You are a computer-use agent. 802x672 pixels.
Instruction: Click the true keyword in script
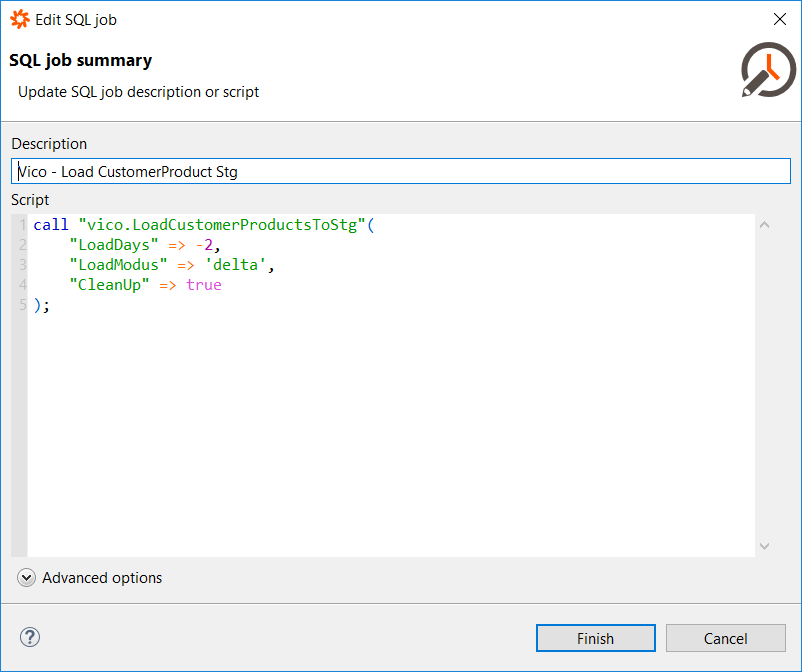tap(204, 285)
